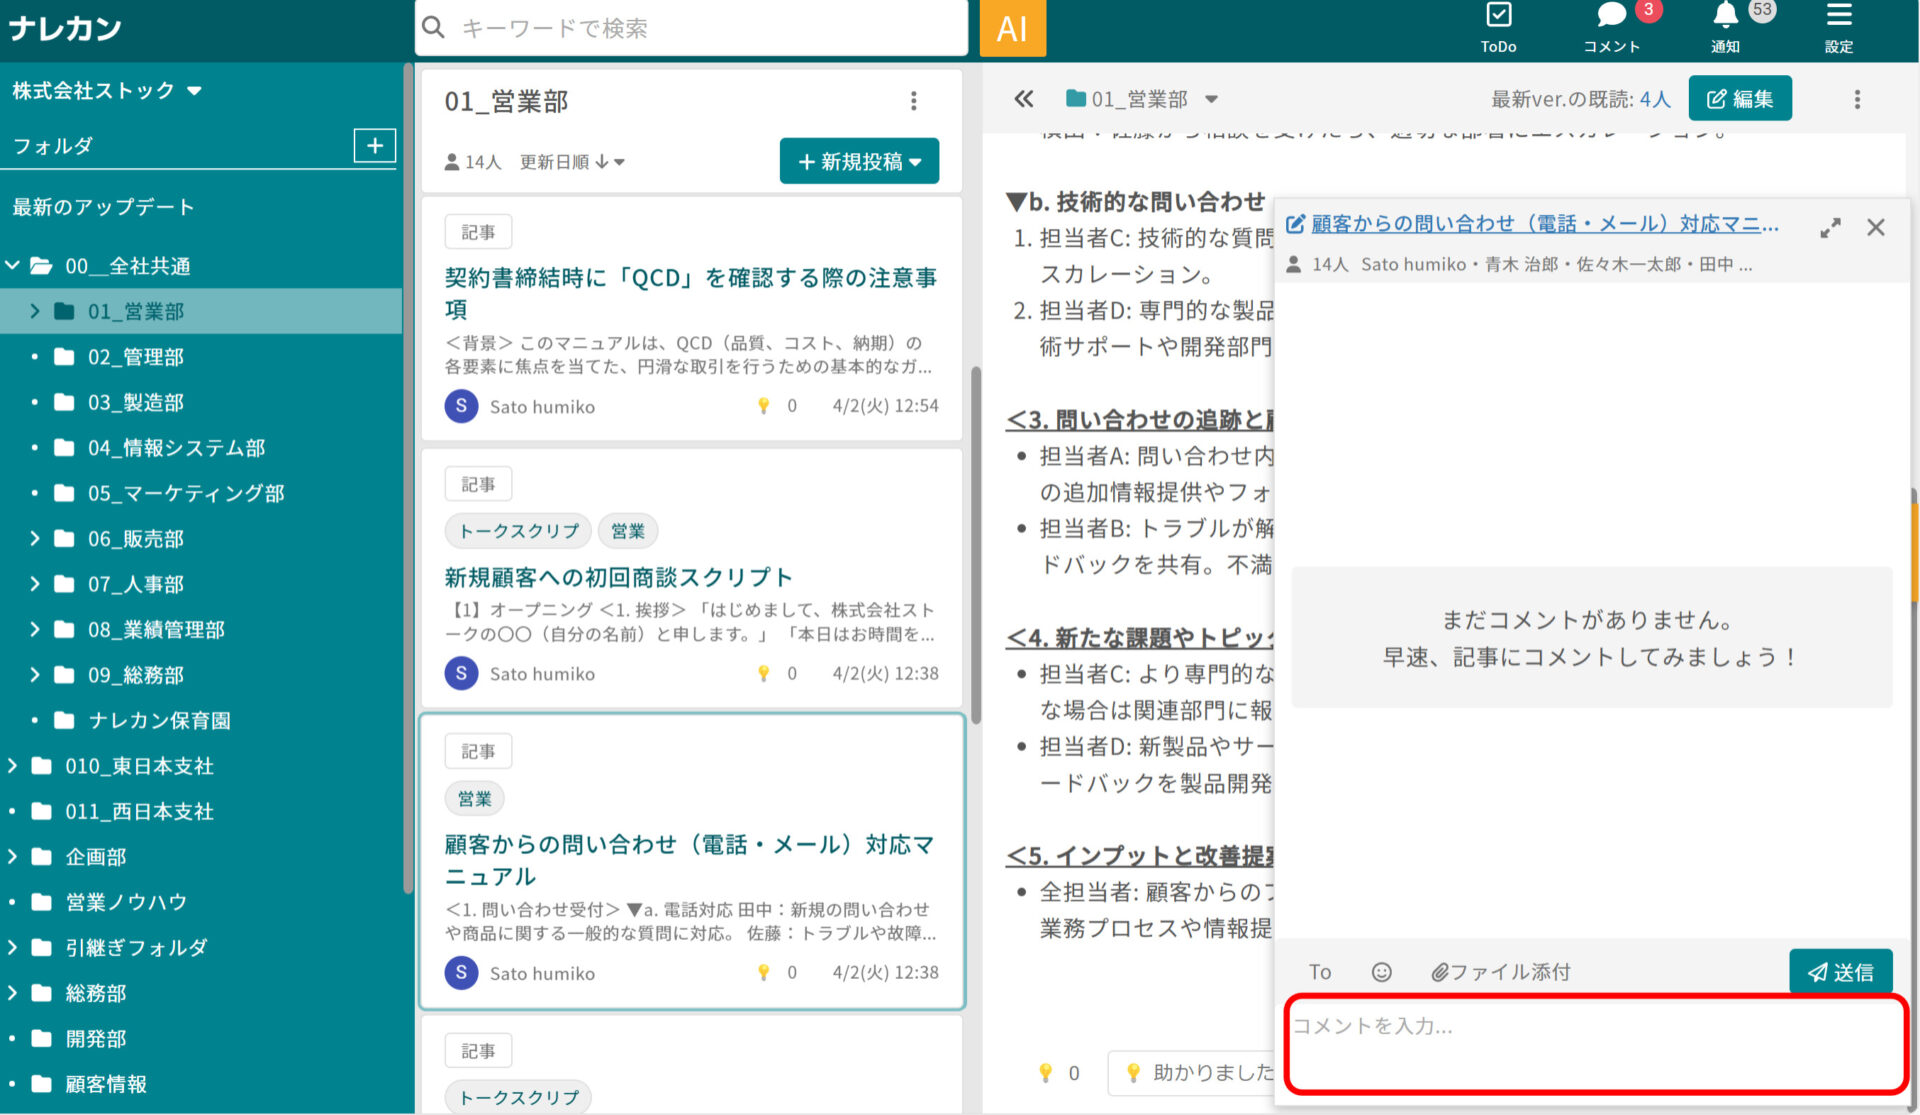Toggle the lightbulb on 新規顧客への初回商談スクリプト
Image resolution: width=1920 pixels, height=1115 pixels.
click(x=765, y=673)
